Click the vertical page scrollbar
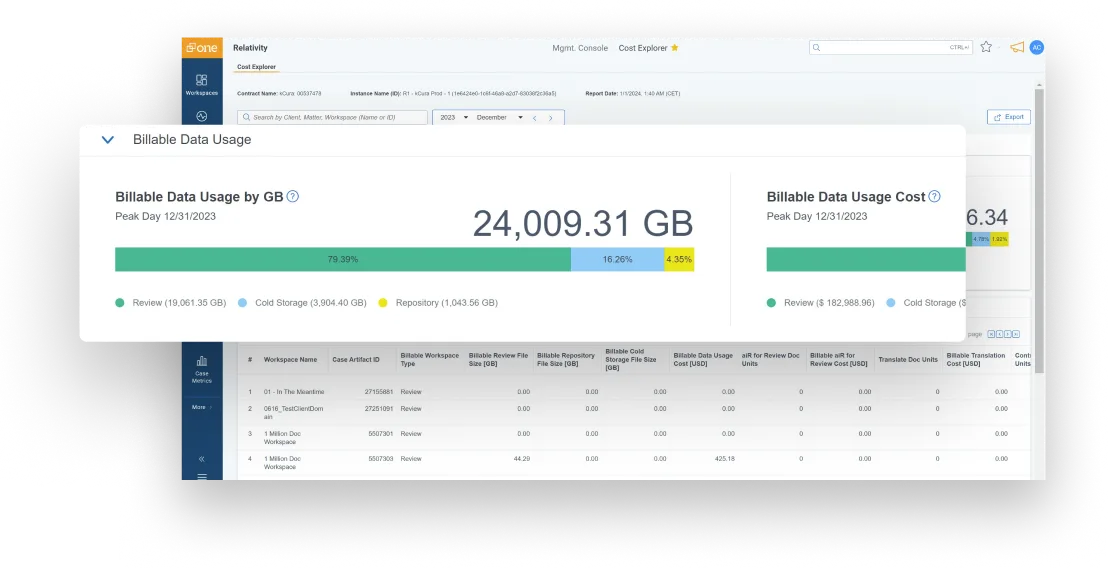Image resolution: width=1109 pixels, height=569 pixels. 1039,233
